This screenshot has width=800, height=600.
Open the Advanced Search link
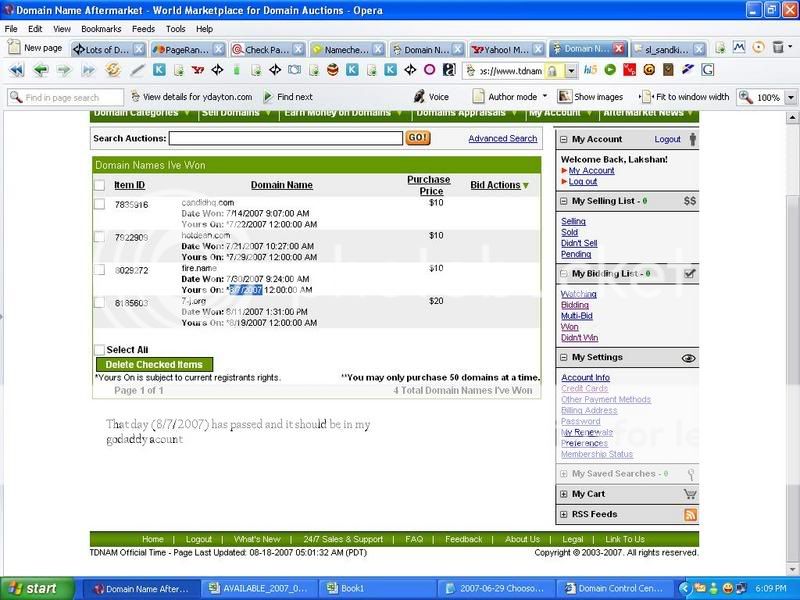(x=503, y=138)
